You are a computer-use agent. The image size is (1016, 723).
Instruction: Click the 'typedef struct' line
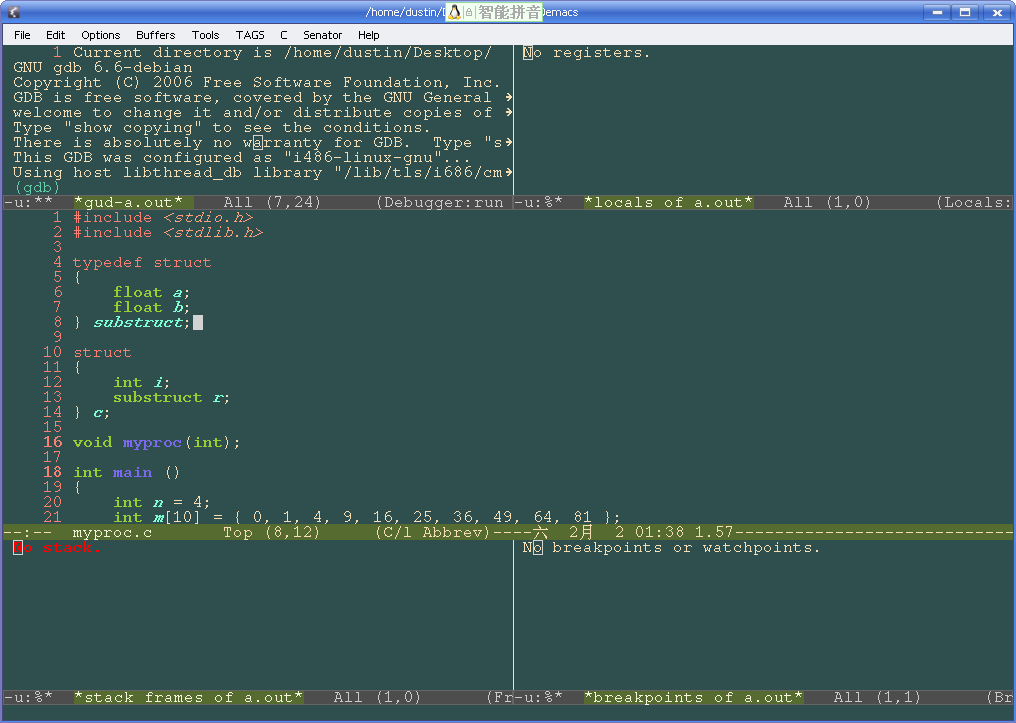click(142, 262)
